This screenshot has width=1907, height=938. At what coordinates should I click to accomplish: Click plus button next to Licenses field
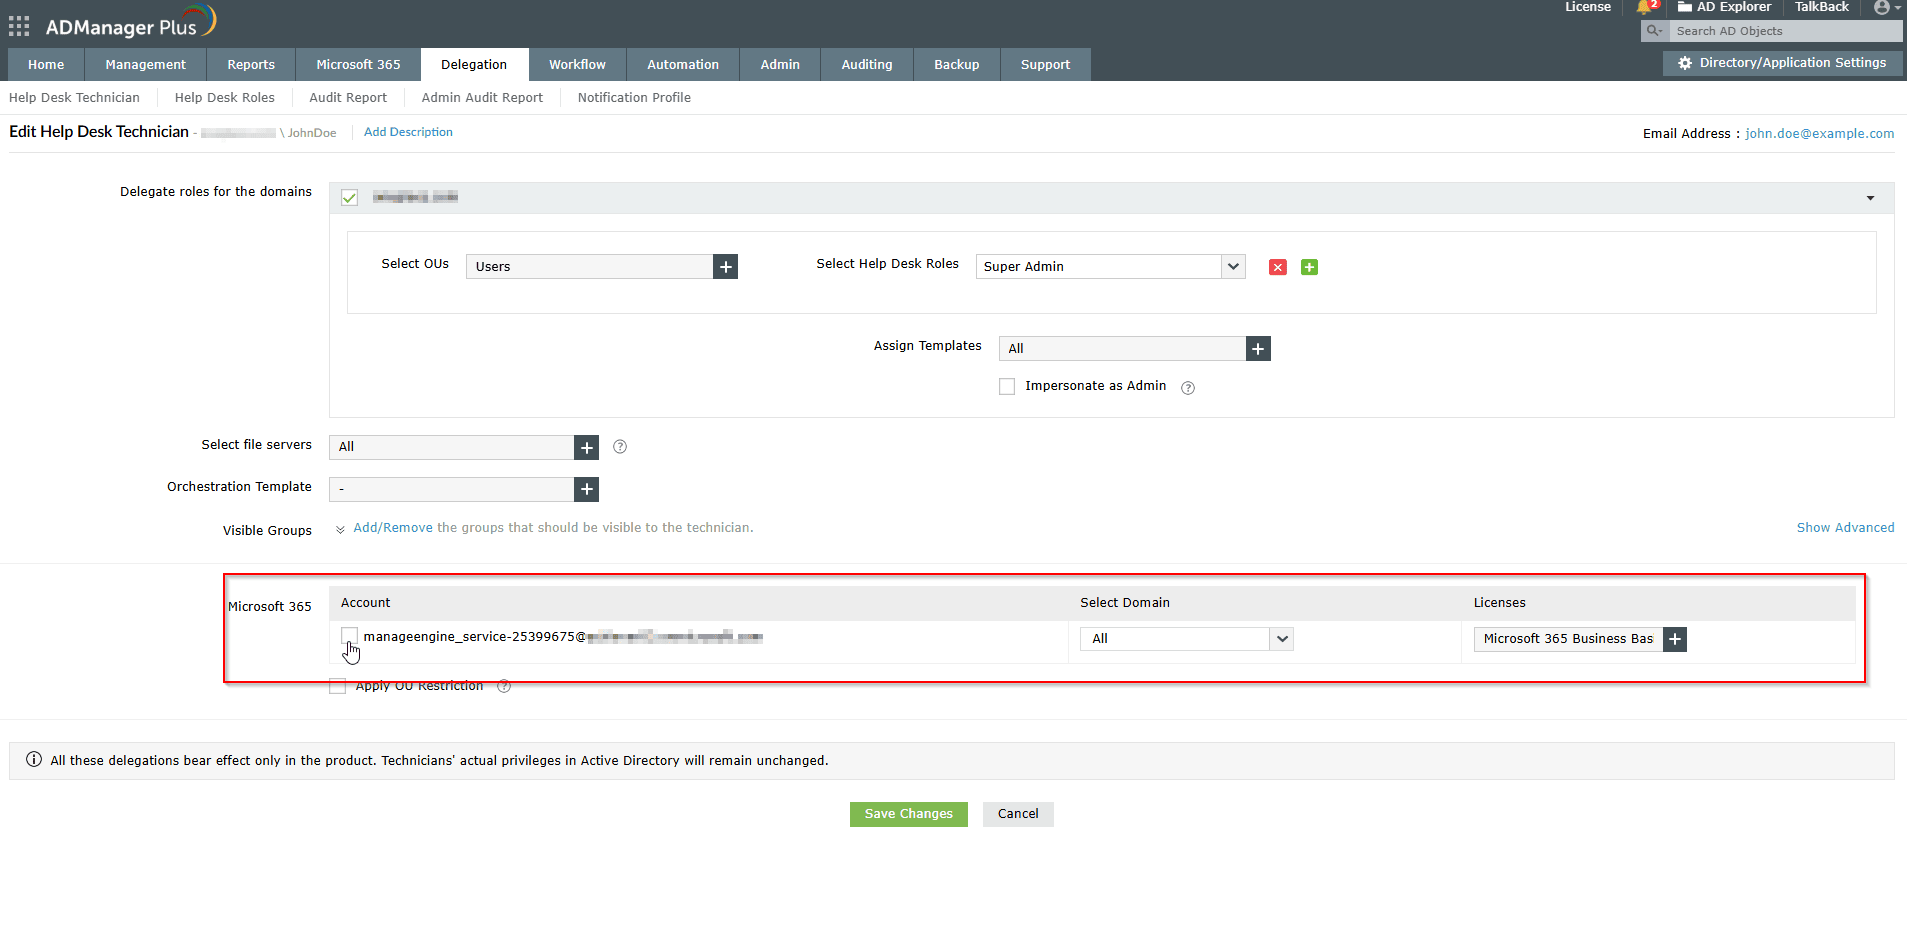(x=1675, y=639)
